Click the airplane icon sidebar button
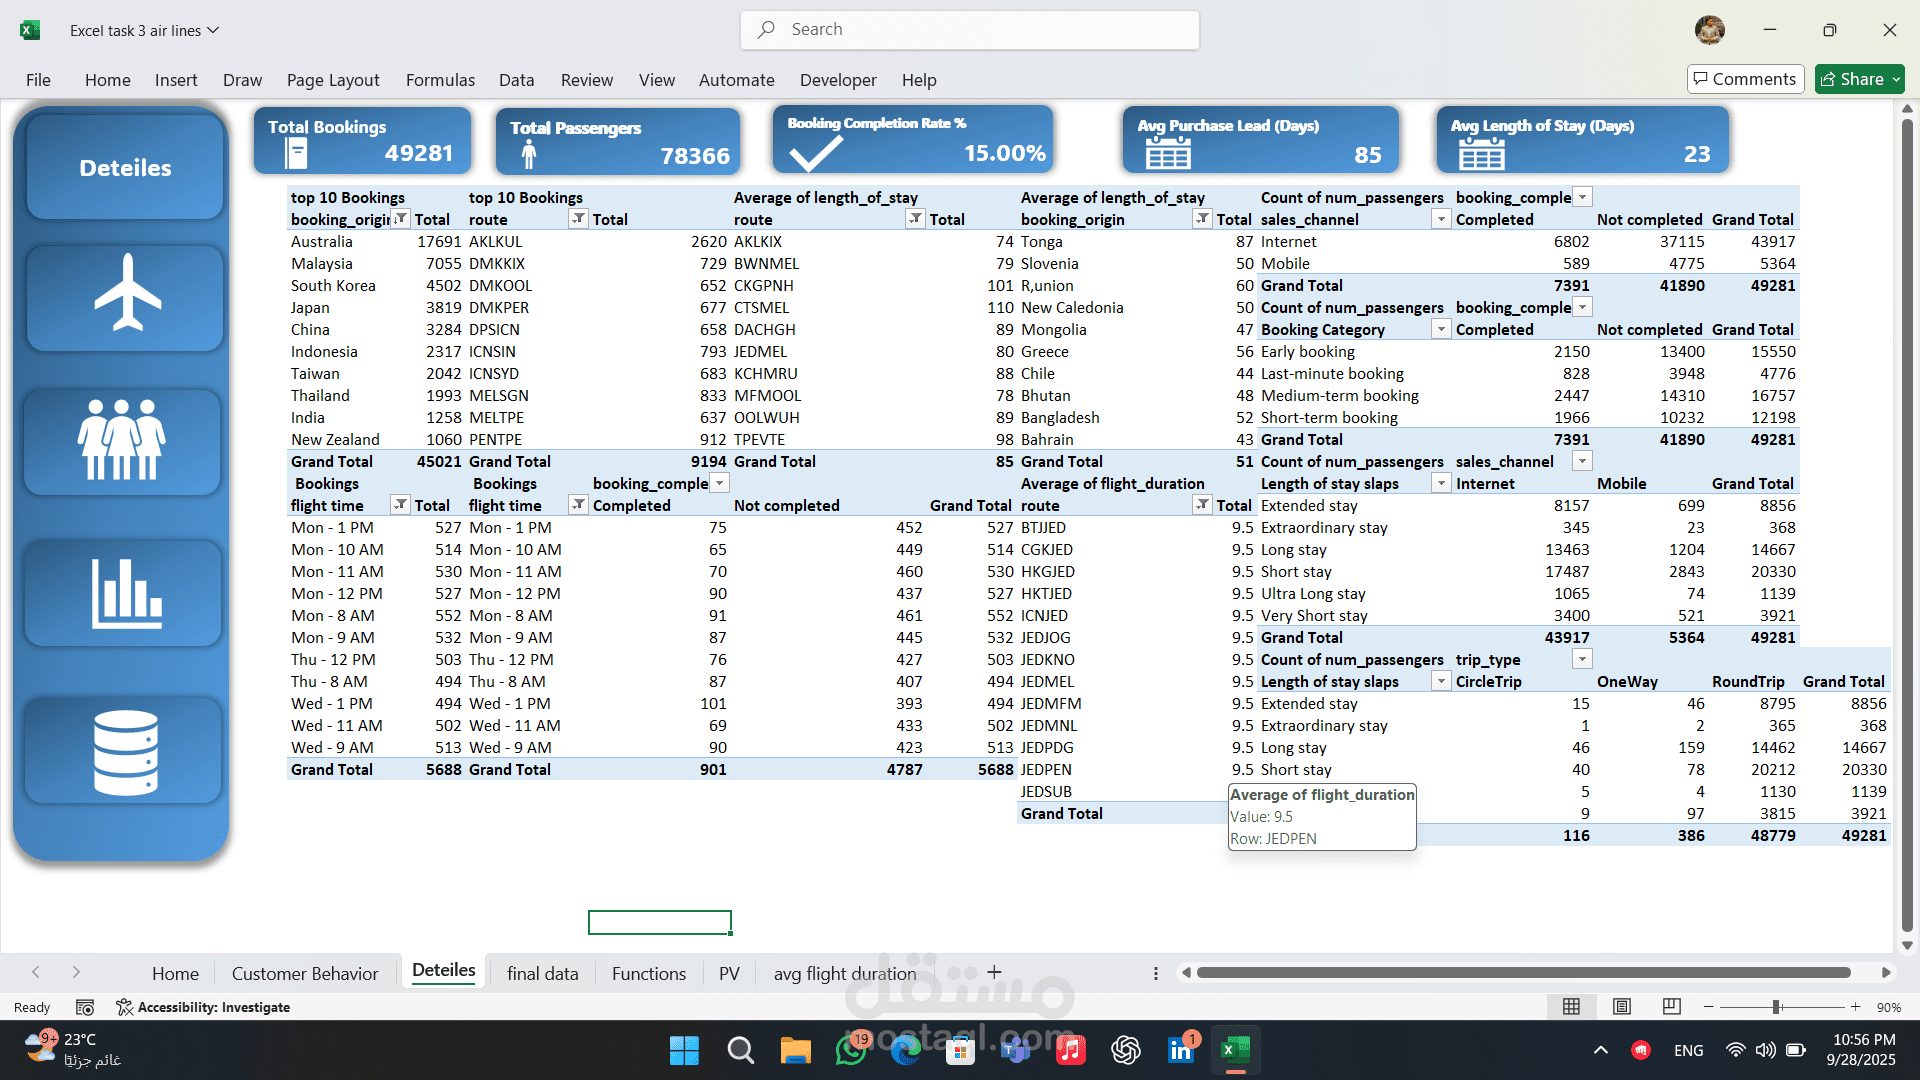1920x1080 pixels. [126, 297]
